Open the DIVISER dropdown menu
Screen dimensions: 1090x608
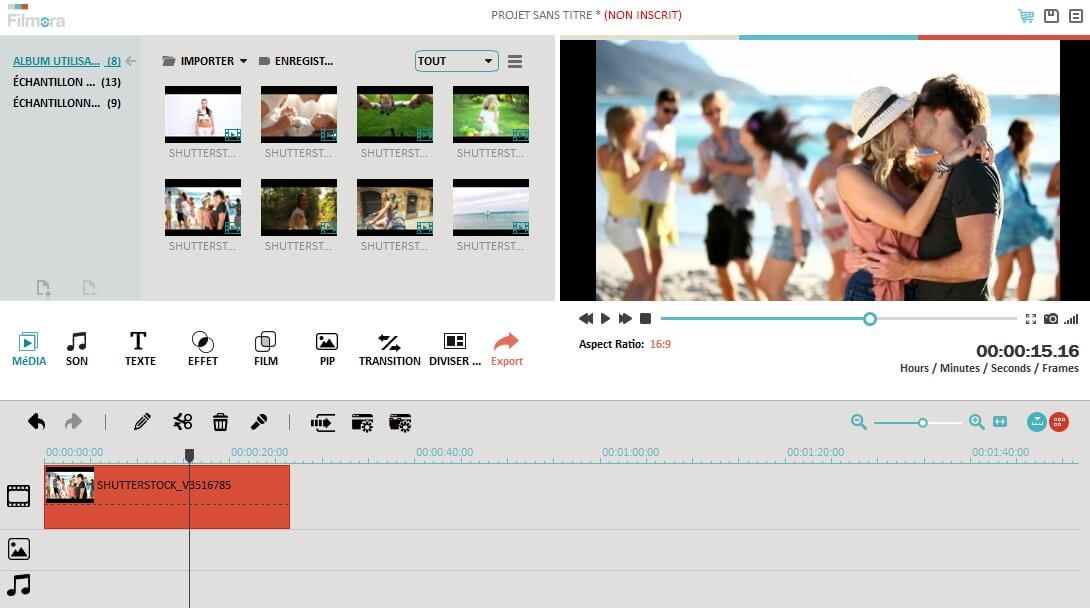455,348
